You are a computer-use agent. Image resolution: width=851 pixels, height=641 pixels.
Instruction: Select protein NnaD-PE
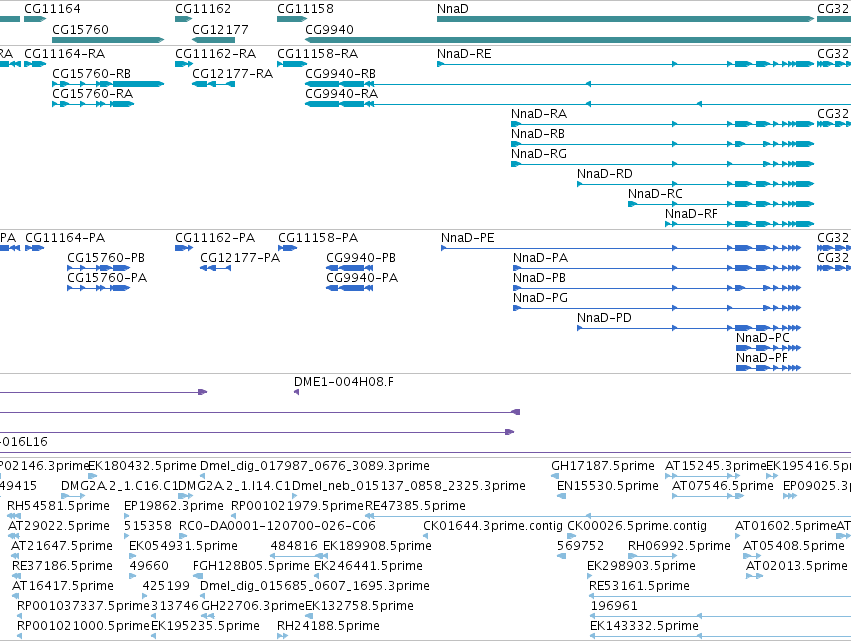(x=468, y=238)
